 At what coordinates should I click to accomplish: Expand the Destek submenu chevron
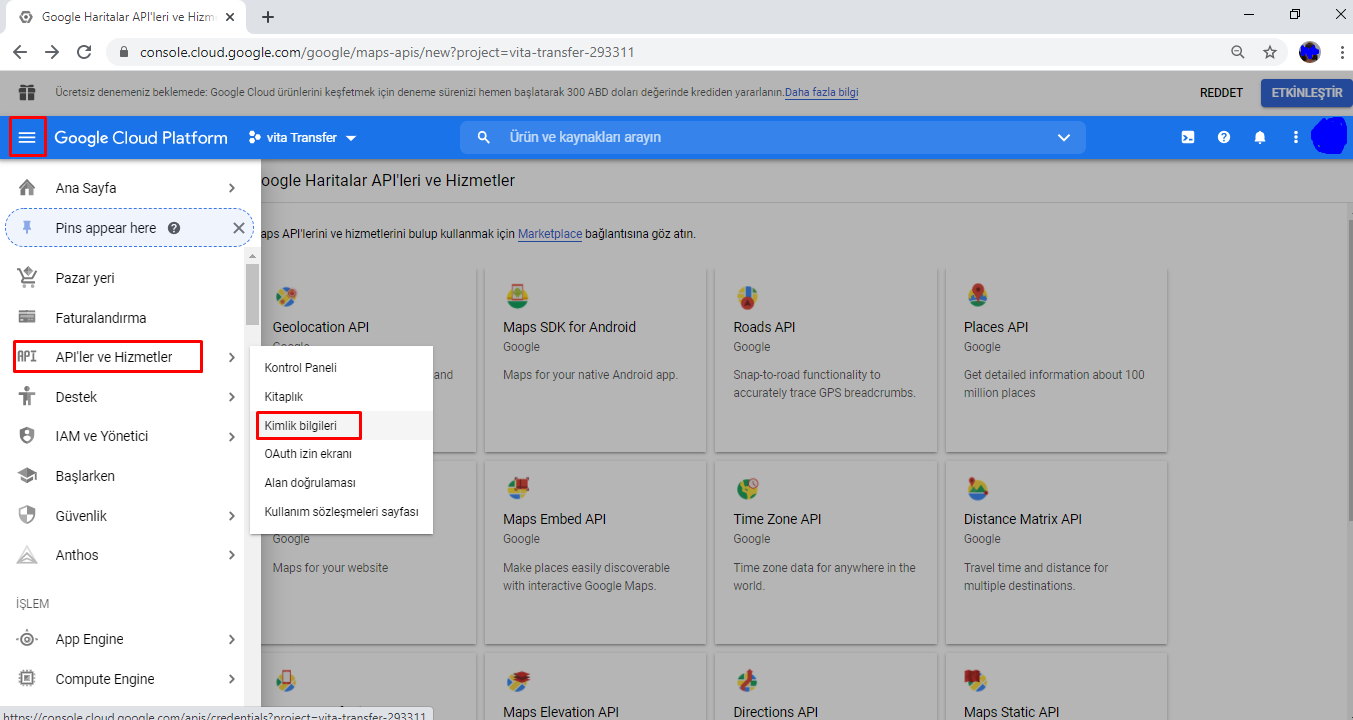pos(232,397)
